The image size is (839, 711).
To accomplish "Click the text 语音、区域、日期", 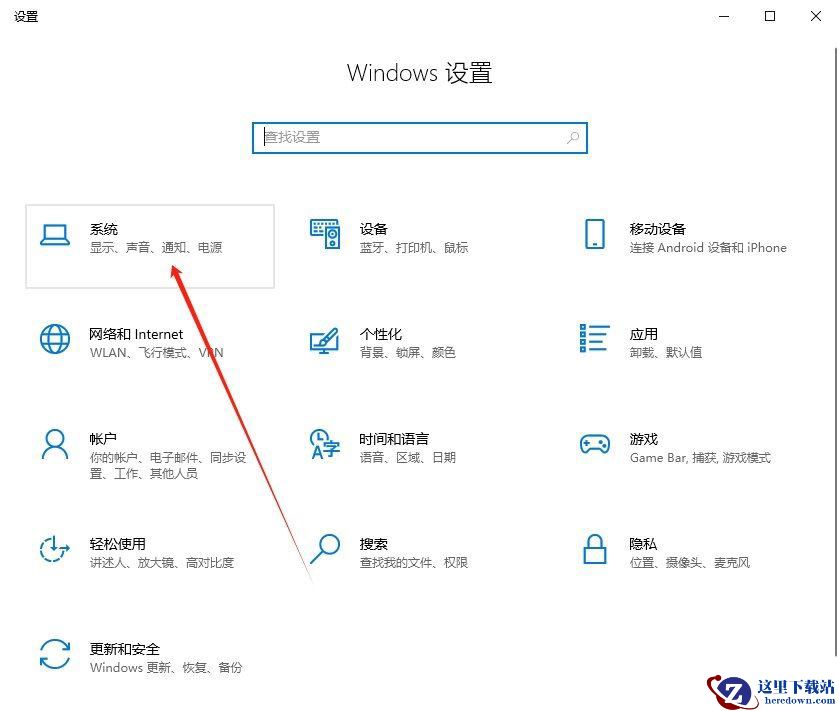I will (407, 457).
